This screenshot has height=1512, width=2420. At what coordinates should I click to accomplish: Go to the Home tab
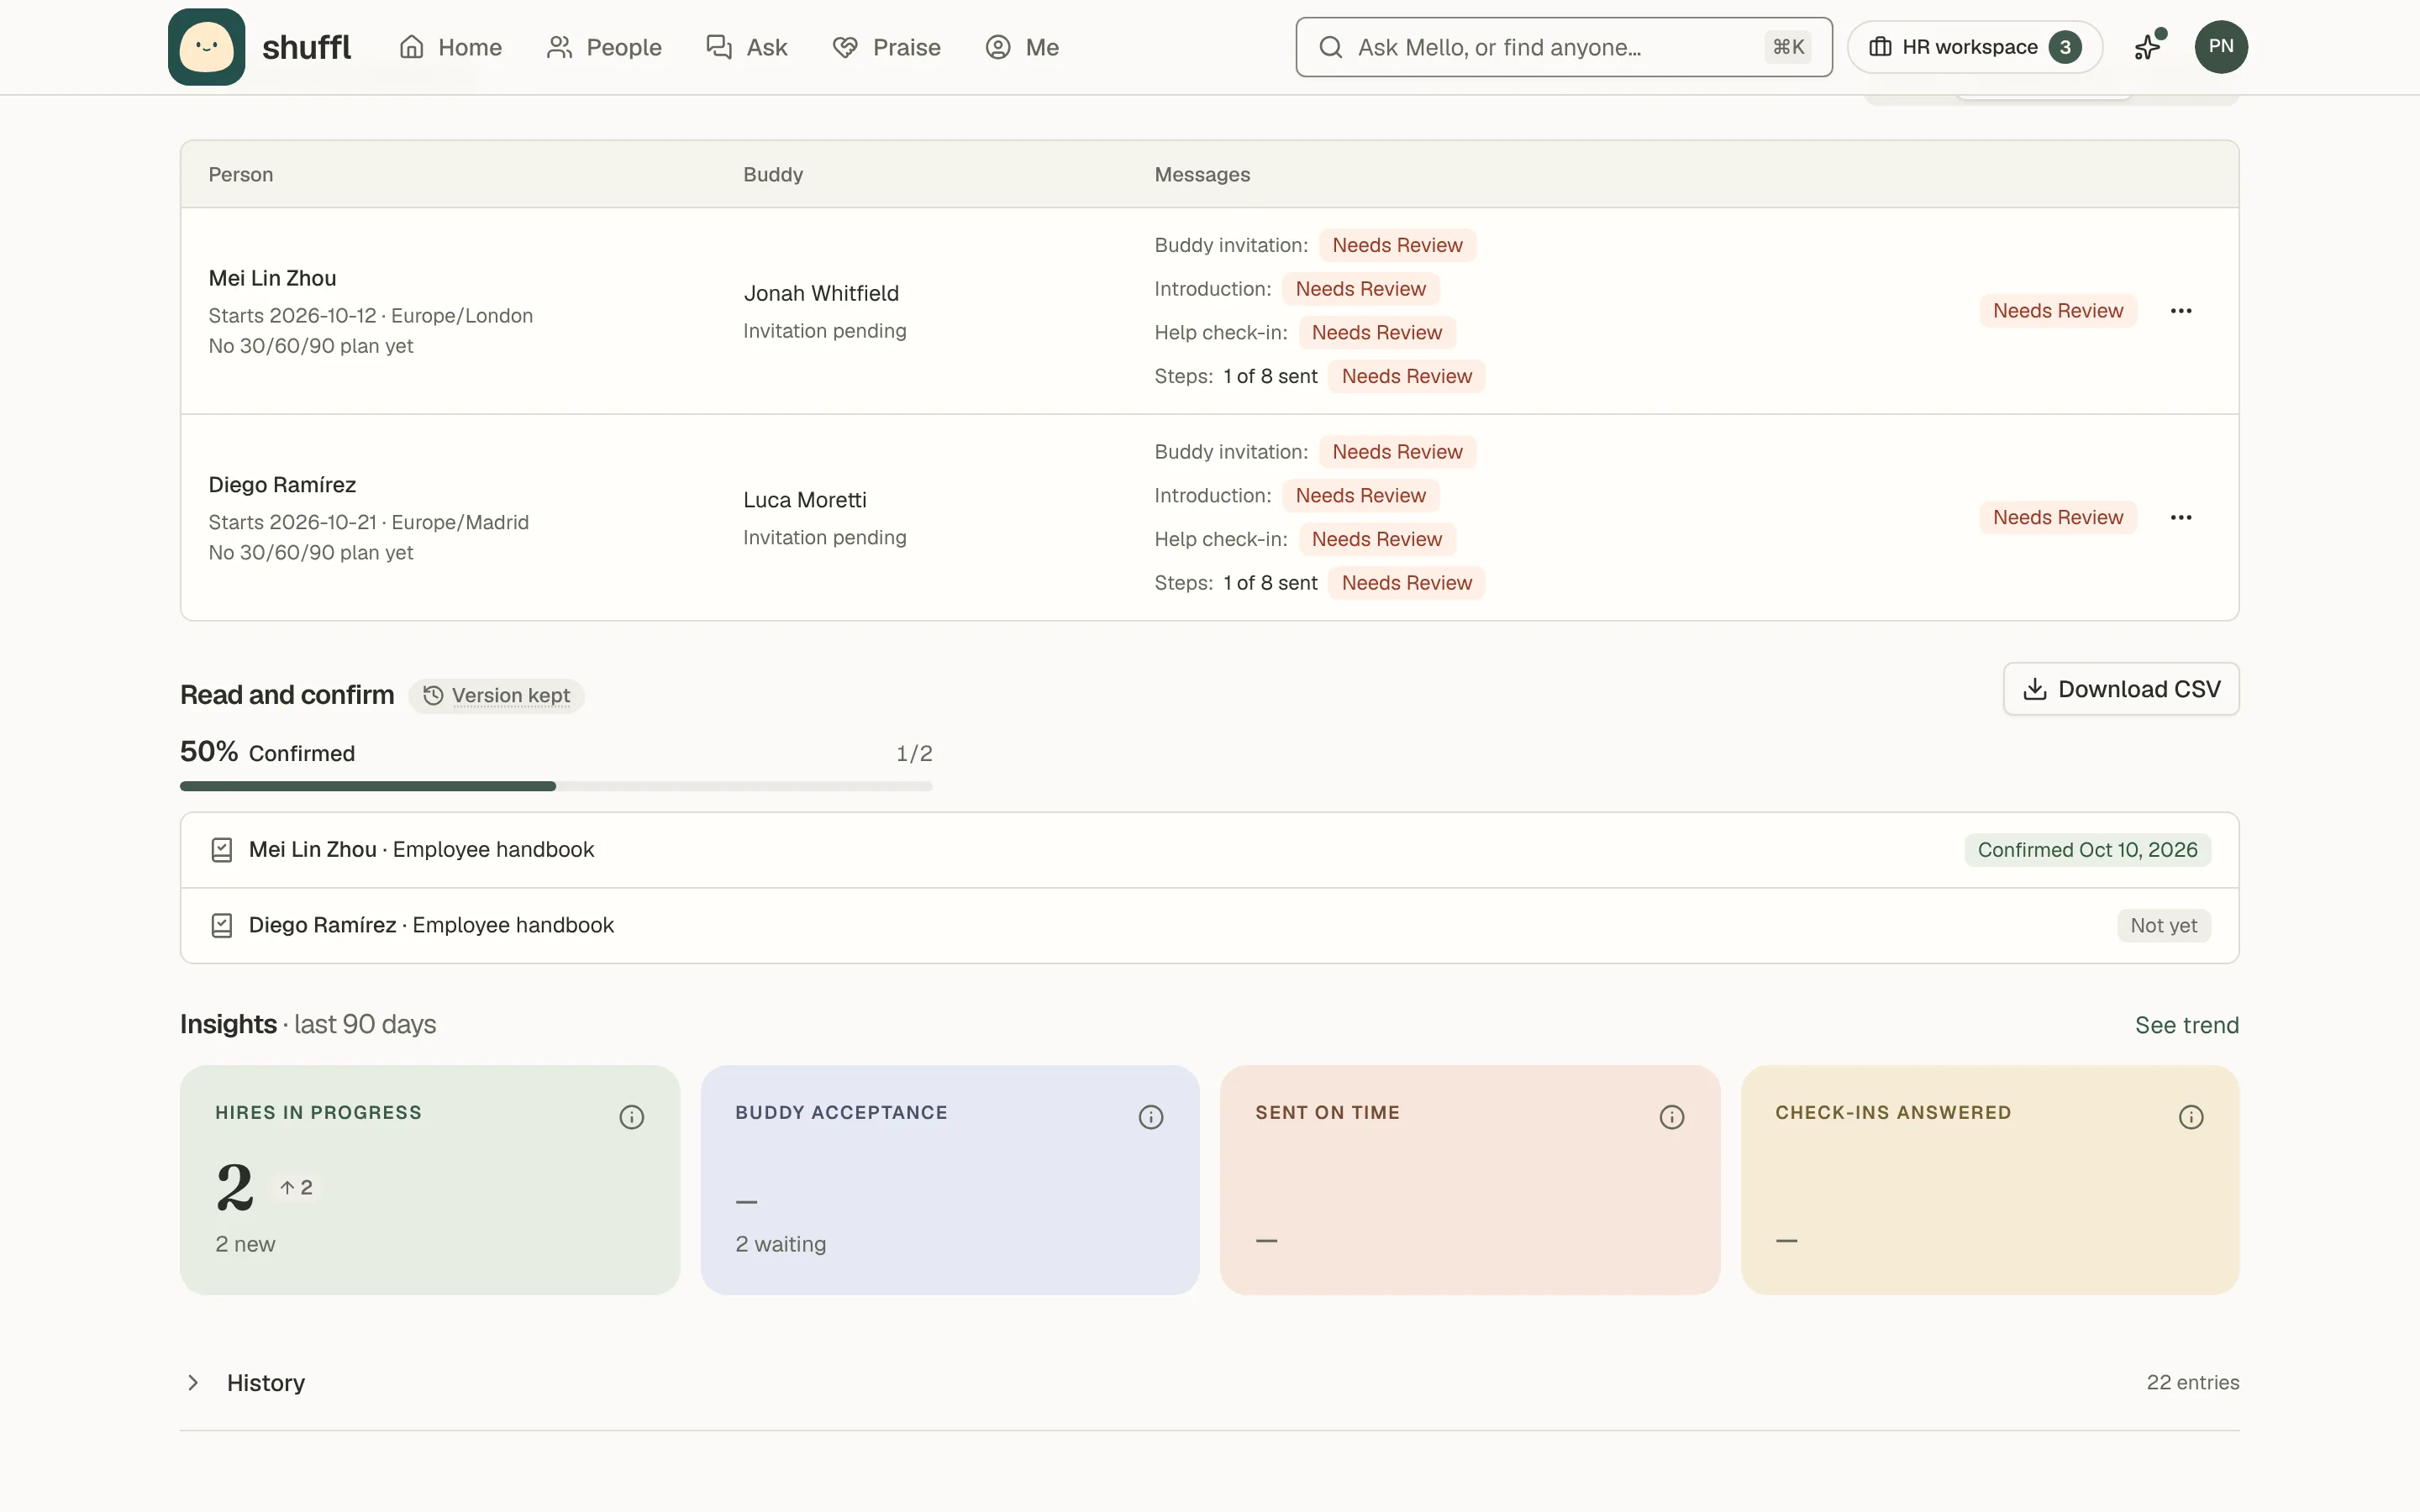coord(450,47)
